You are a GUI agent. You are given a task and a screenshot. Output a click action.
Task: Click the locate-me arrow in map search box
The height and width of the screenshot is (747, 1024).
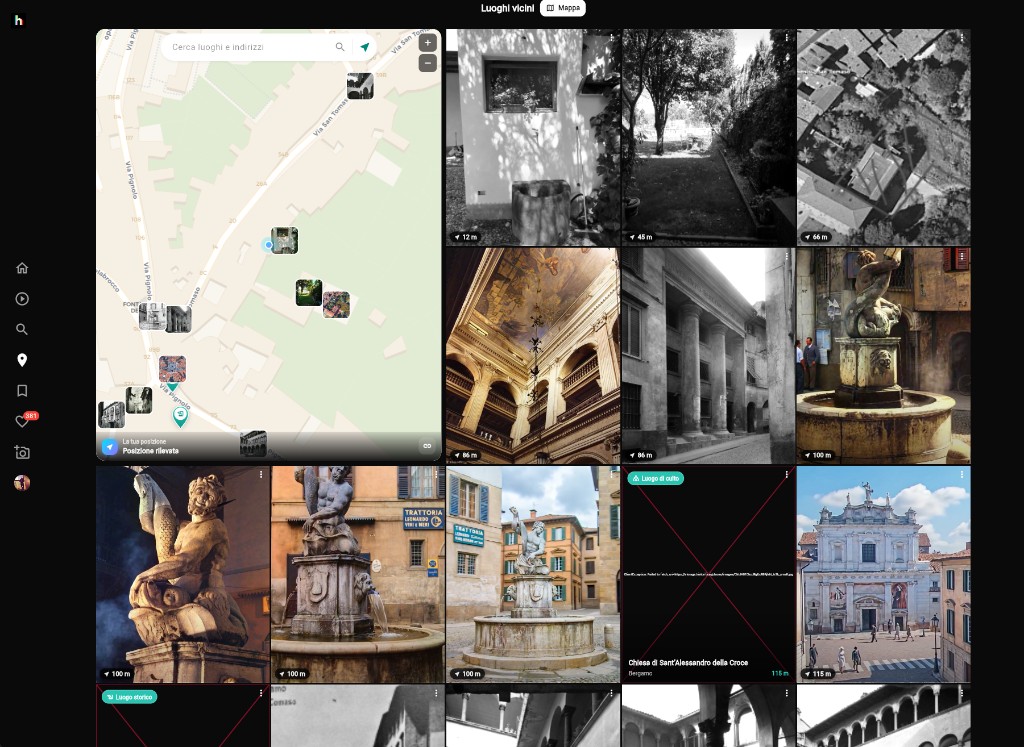tap(364, 47)
